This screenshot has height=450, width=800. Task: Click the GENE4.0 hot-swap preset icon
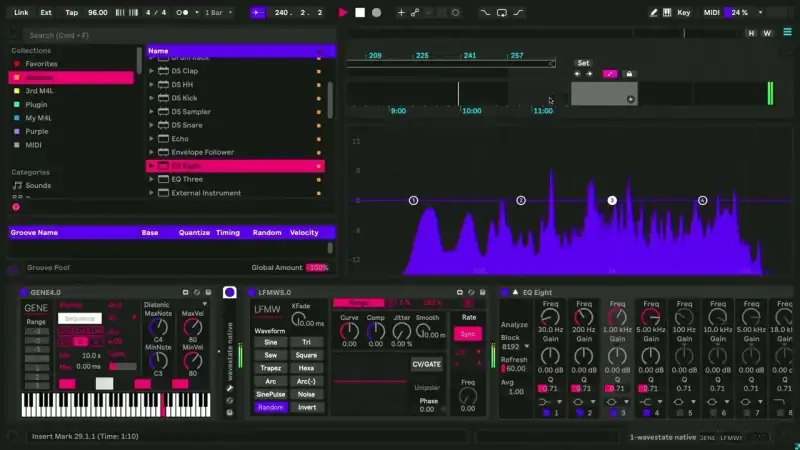click(197, 292)
